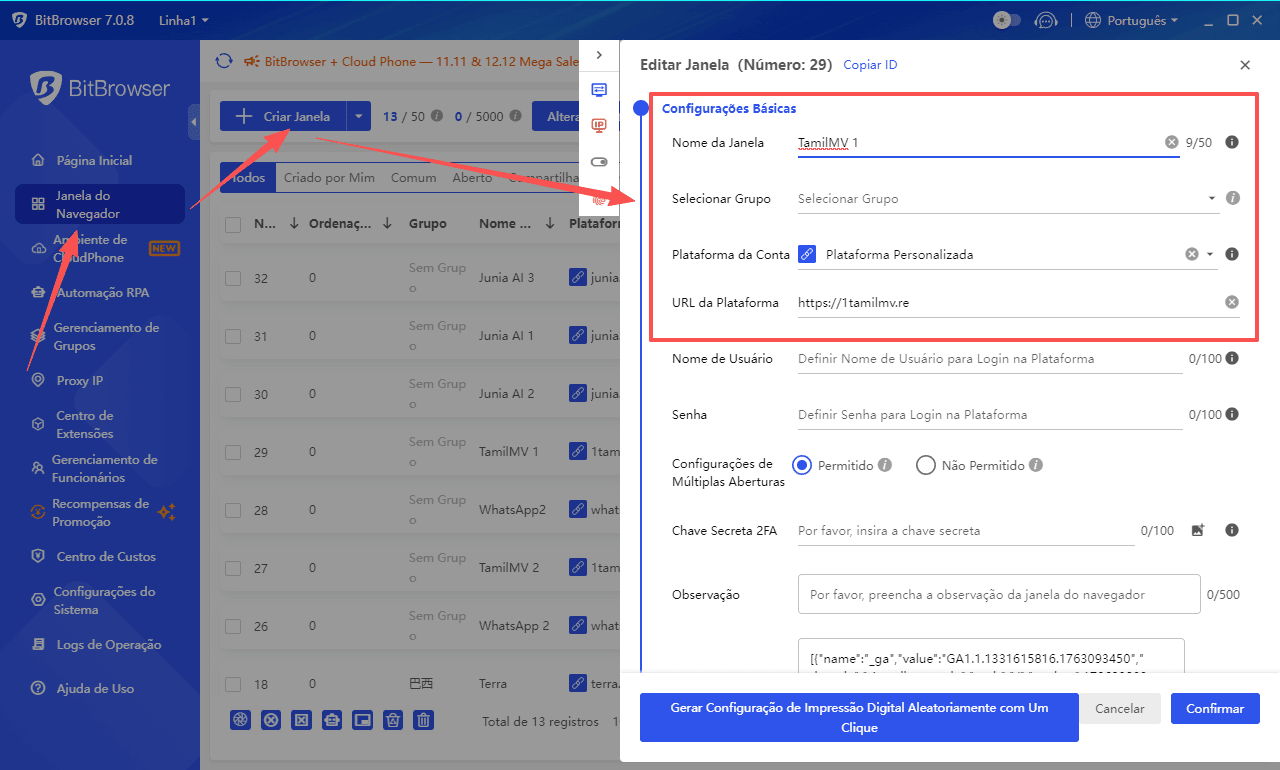Viewport: 1280px width, 770px height.
Task: Open the Linha1 line selector
Action: tap(183, 20)
